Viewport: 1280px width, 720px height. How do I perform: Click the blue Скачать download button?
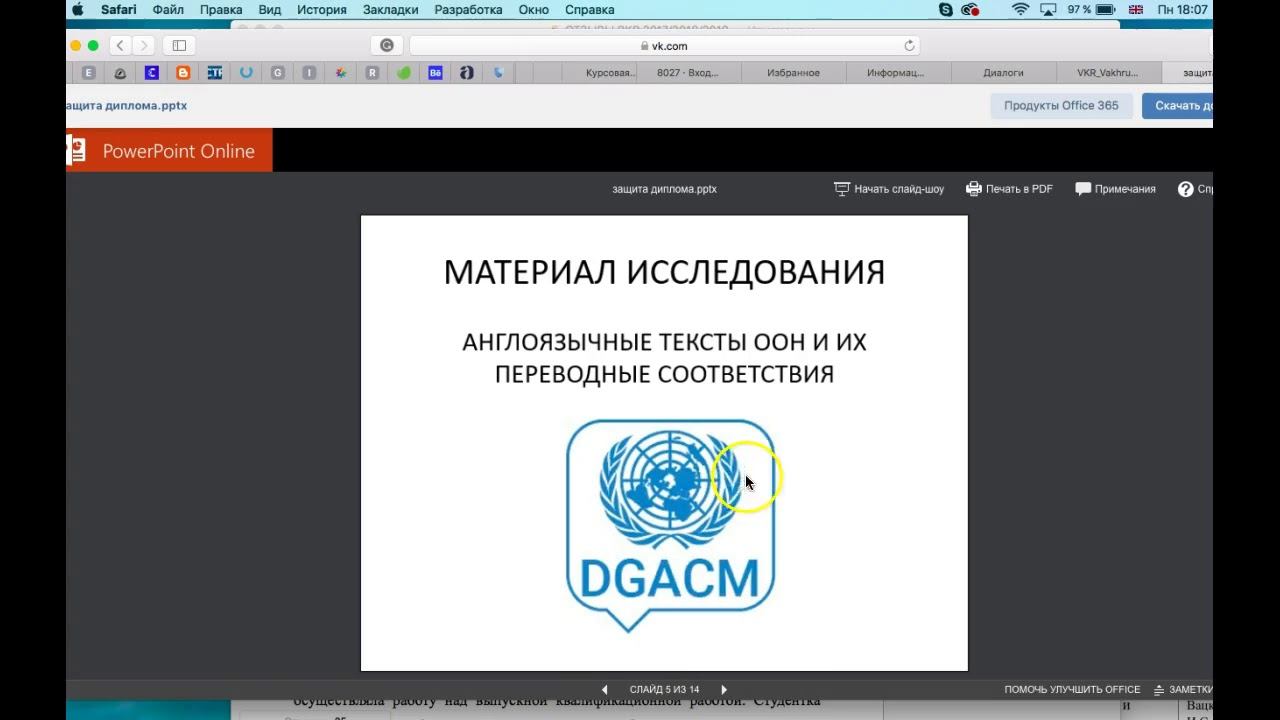(1177, 105)
